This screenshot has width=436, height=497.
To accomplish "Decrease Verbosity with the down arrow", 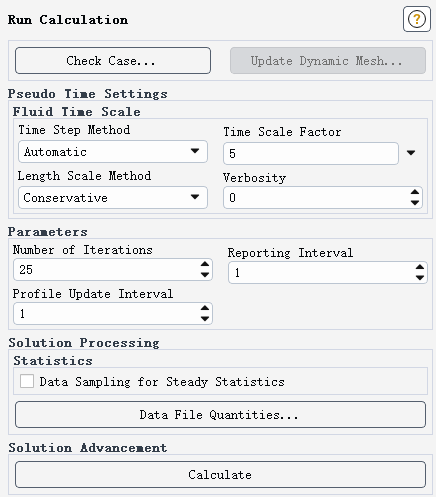I will click(x=415, y=203).
